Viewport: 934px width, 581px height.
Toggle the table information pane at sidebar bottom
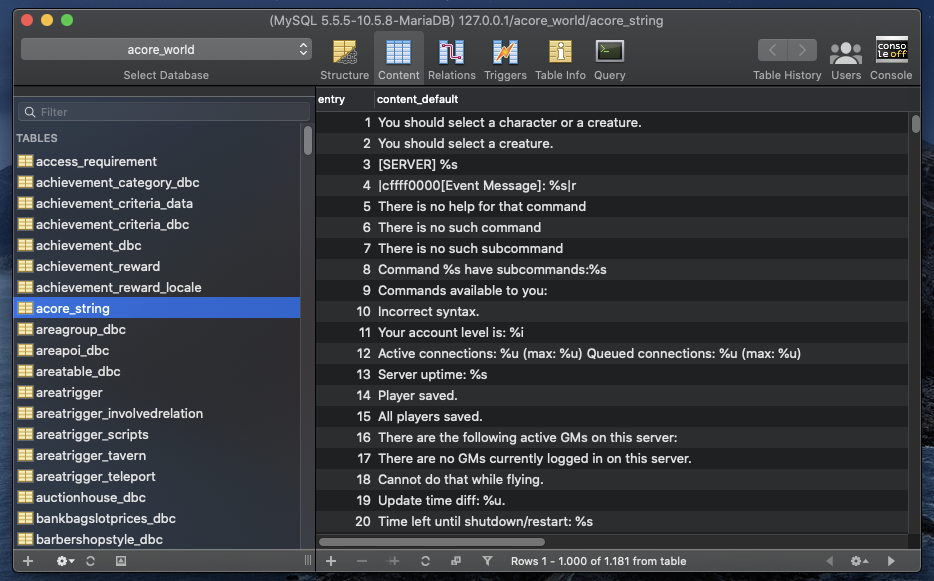click(121, 561)
